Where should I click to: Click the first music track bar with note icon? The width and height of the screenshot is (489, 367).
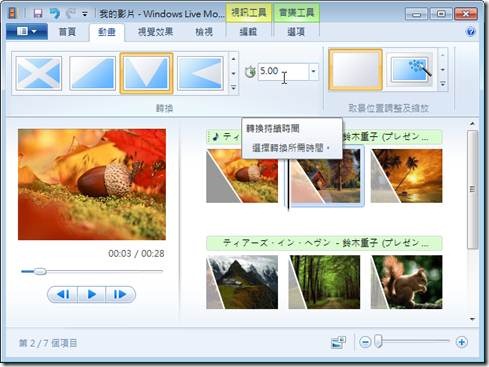[x=224, y=137]
